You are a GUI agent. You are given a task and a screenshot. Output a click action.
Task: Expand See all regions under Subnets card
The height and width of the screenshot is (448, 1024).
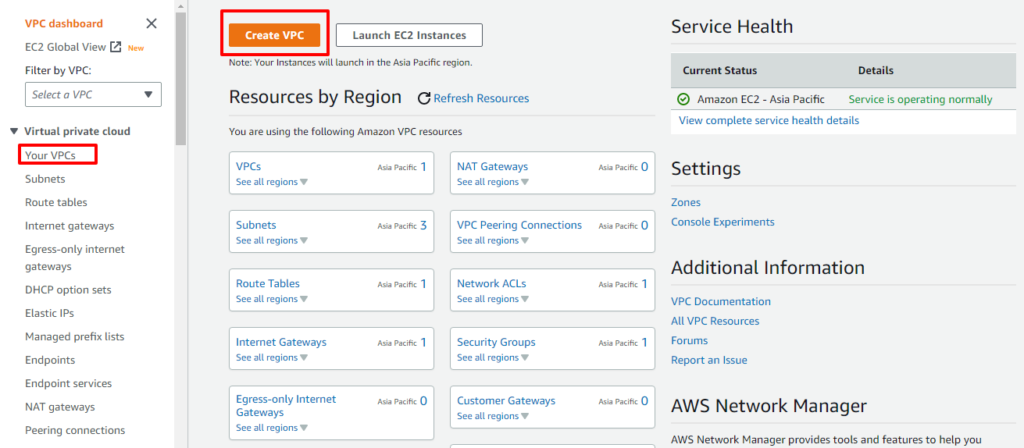[272, 240]
